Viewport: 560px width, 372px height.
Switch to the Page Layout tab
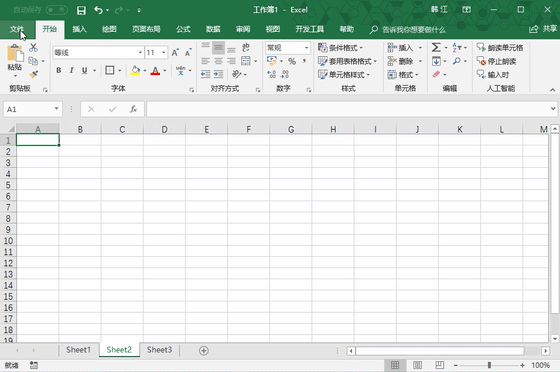146,29
